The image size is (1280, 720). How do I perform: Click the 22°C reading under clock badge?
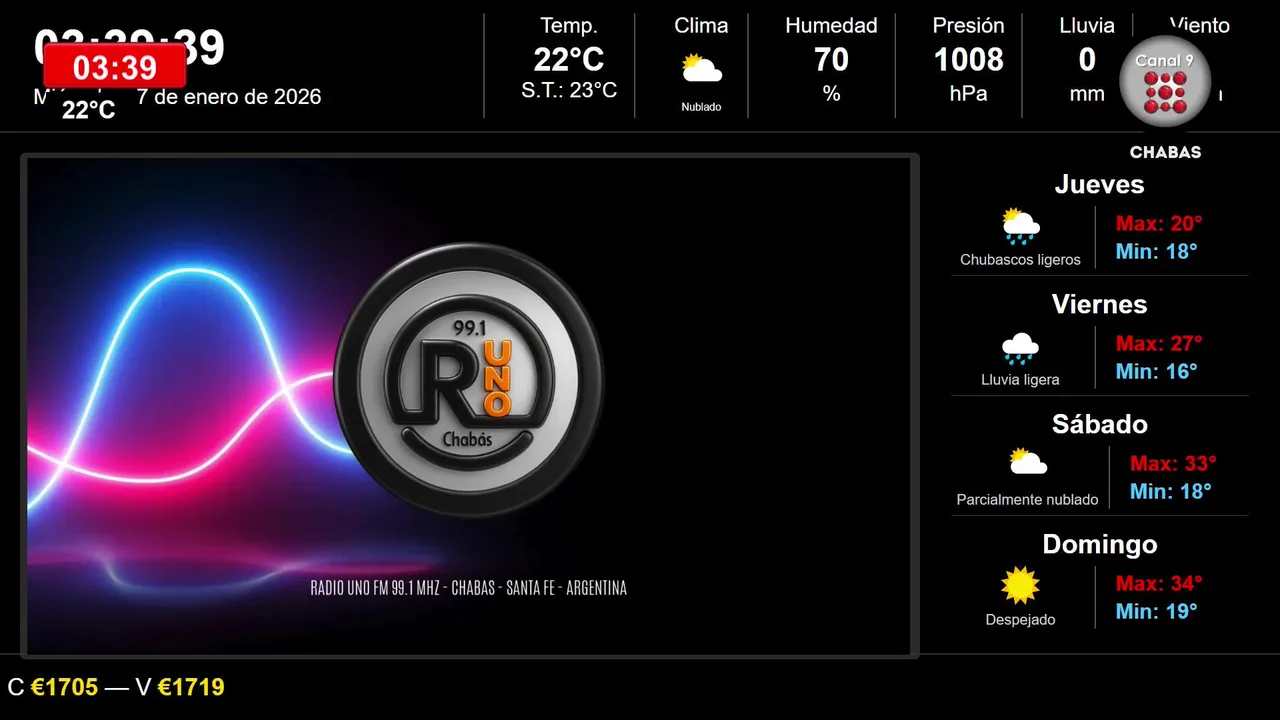pos(88,110)
